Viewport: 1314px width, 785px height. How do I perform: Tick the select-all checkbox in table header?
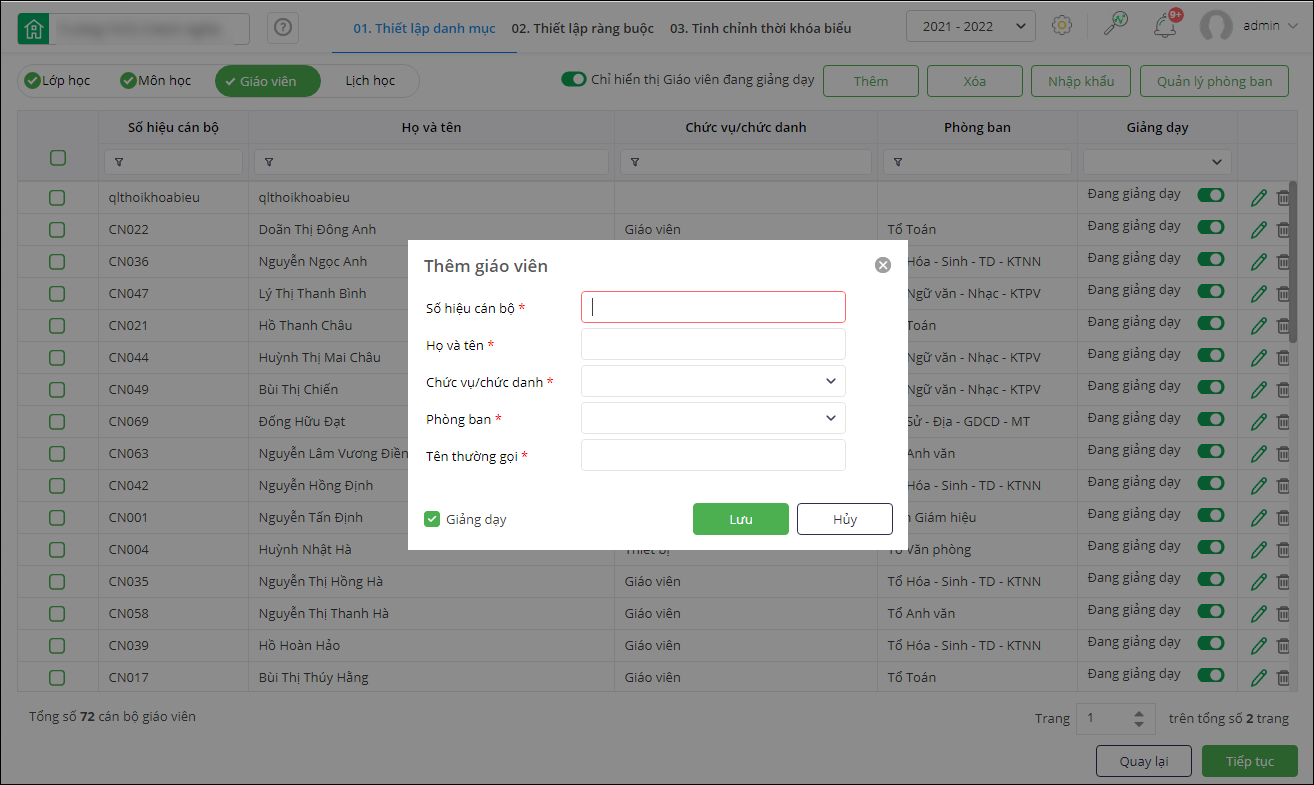tap(58, 158)
